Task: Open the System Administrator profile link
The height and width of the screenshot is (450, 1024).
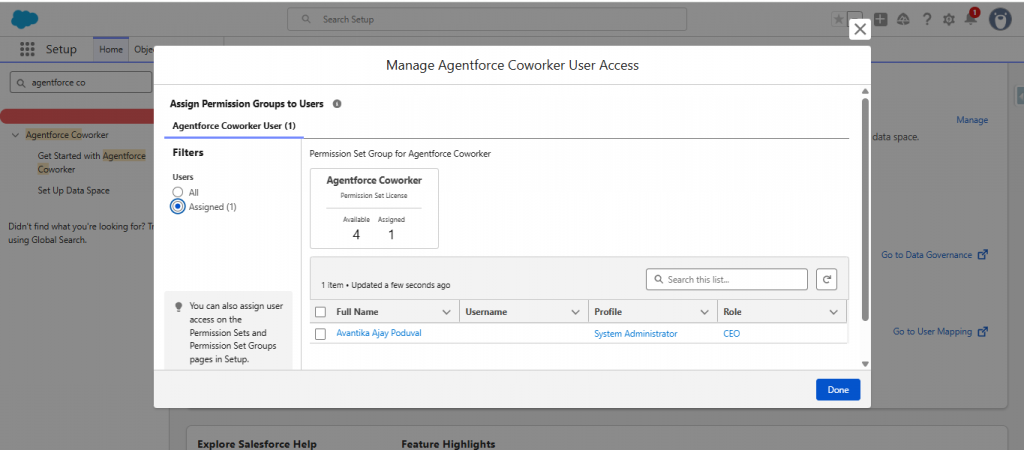Action: coord(635,334)
